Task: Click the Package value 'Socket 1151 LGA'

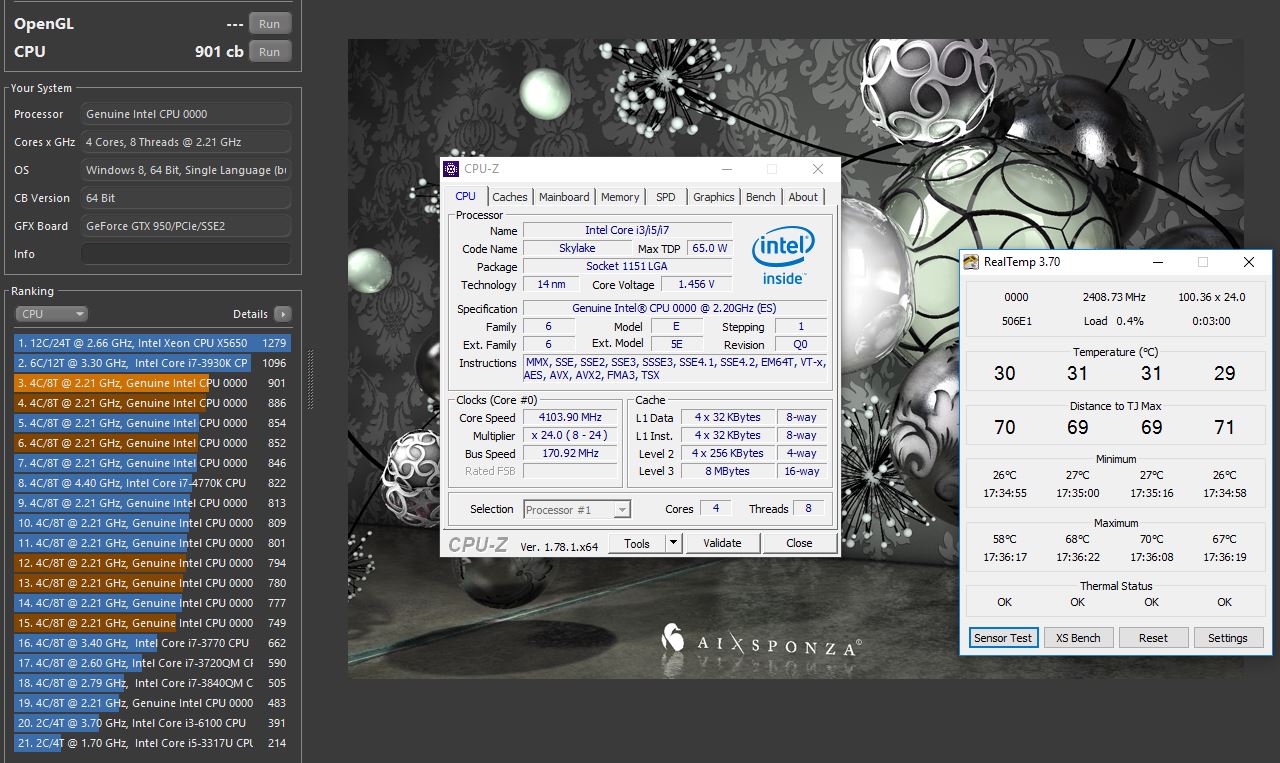Action: 627,267
